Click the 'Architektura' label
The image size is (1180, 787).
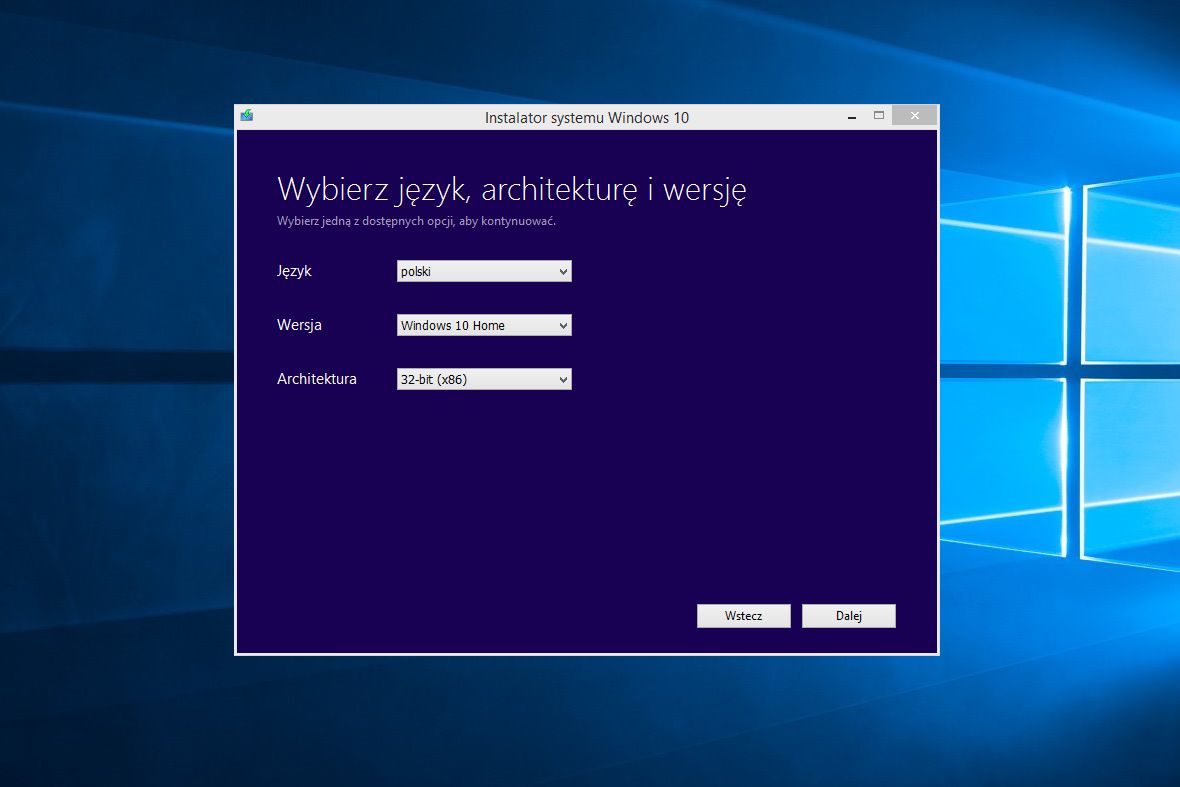click(x=317, y=379)
